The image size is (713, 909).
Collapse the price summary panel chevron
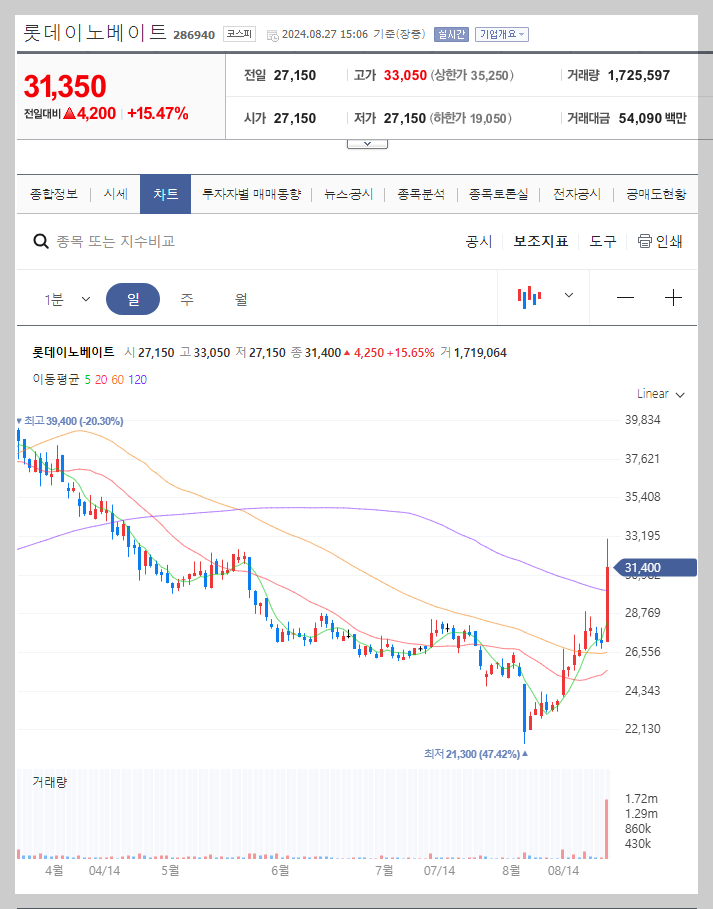(367, 142)
